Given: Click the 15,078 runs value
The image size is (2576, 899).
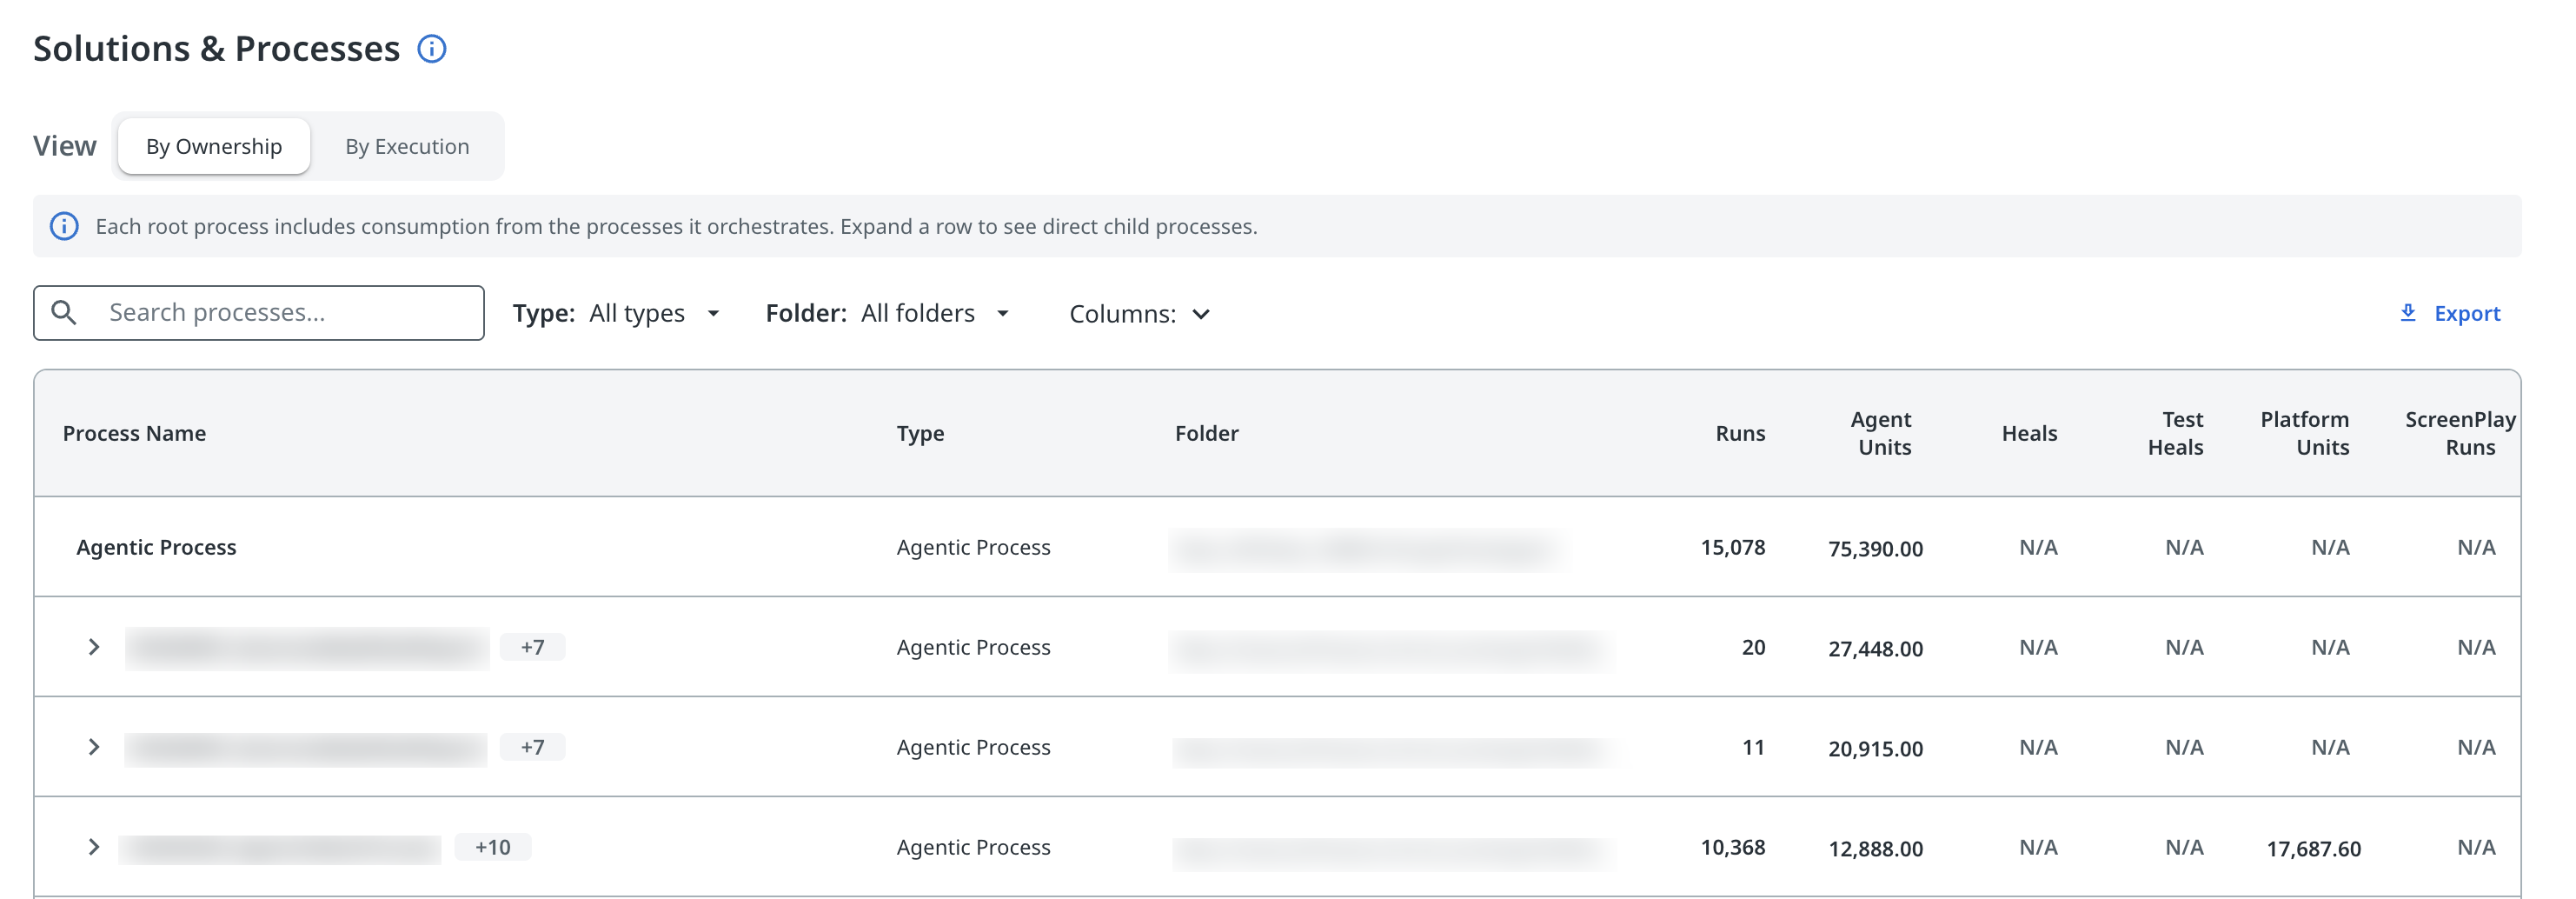Looking at the screenshot, I should click(1733, 548).
